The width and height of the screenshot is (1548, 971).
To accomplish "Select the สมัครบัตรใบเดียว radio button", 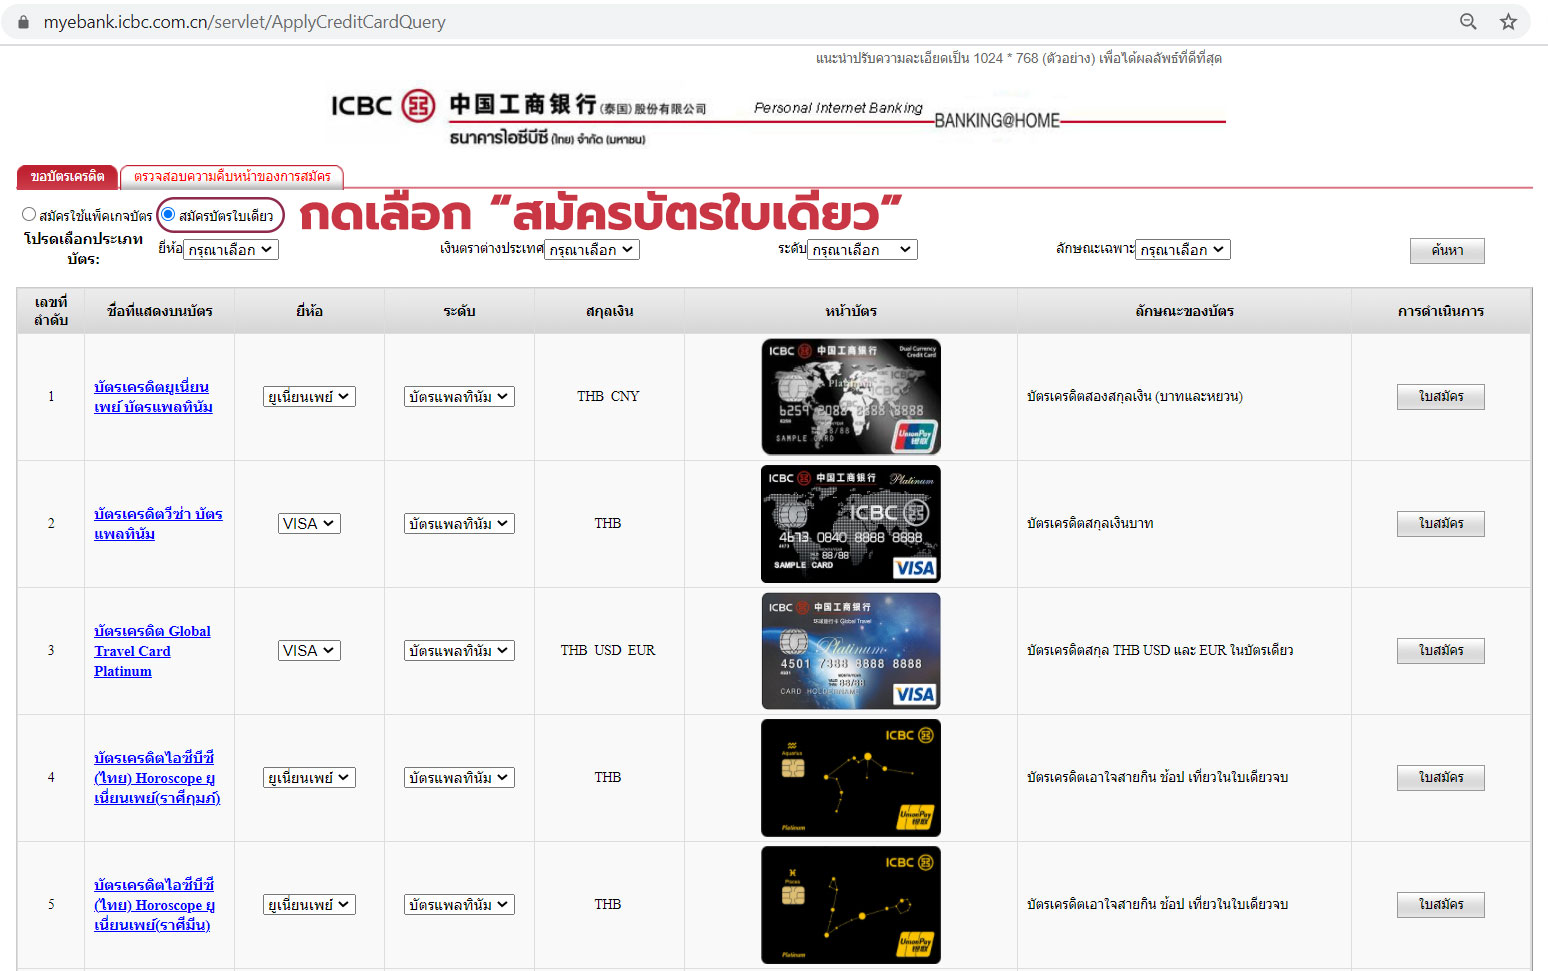I will coord(168,214).
